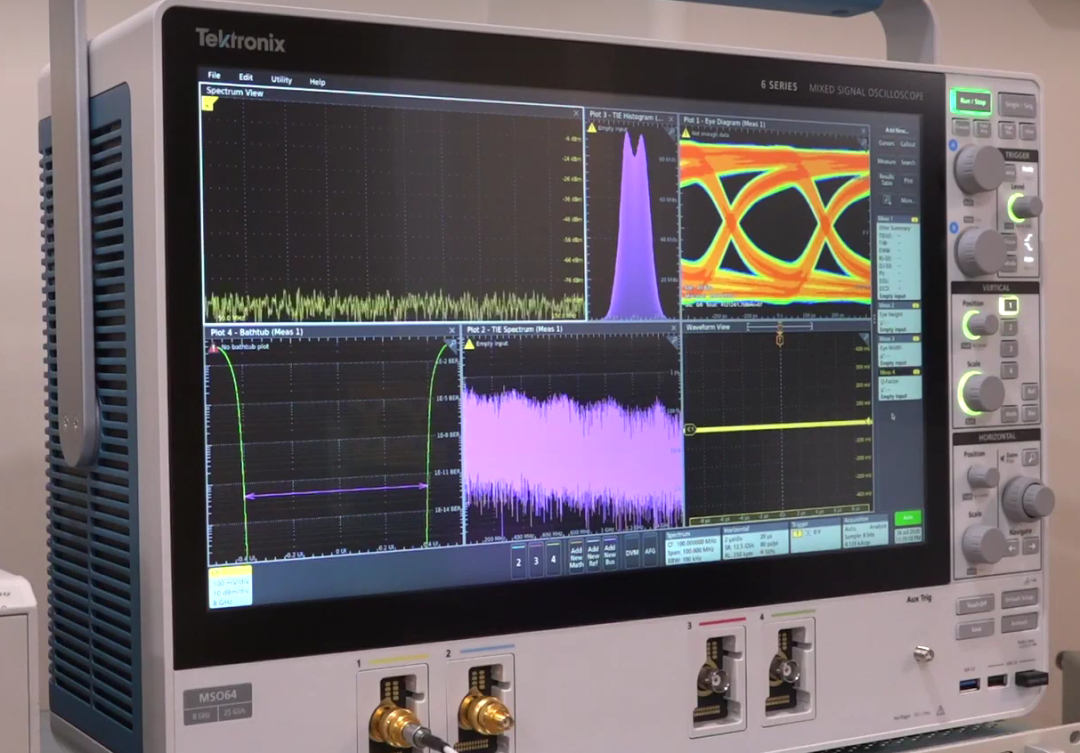Tap the Callout button in Add New panel
The height and width of the screenshot is (753, 1080).
908,144
